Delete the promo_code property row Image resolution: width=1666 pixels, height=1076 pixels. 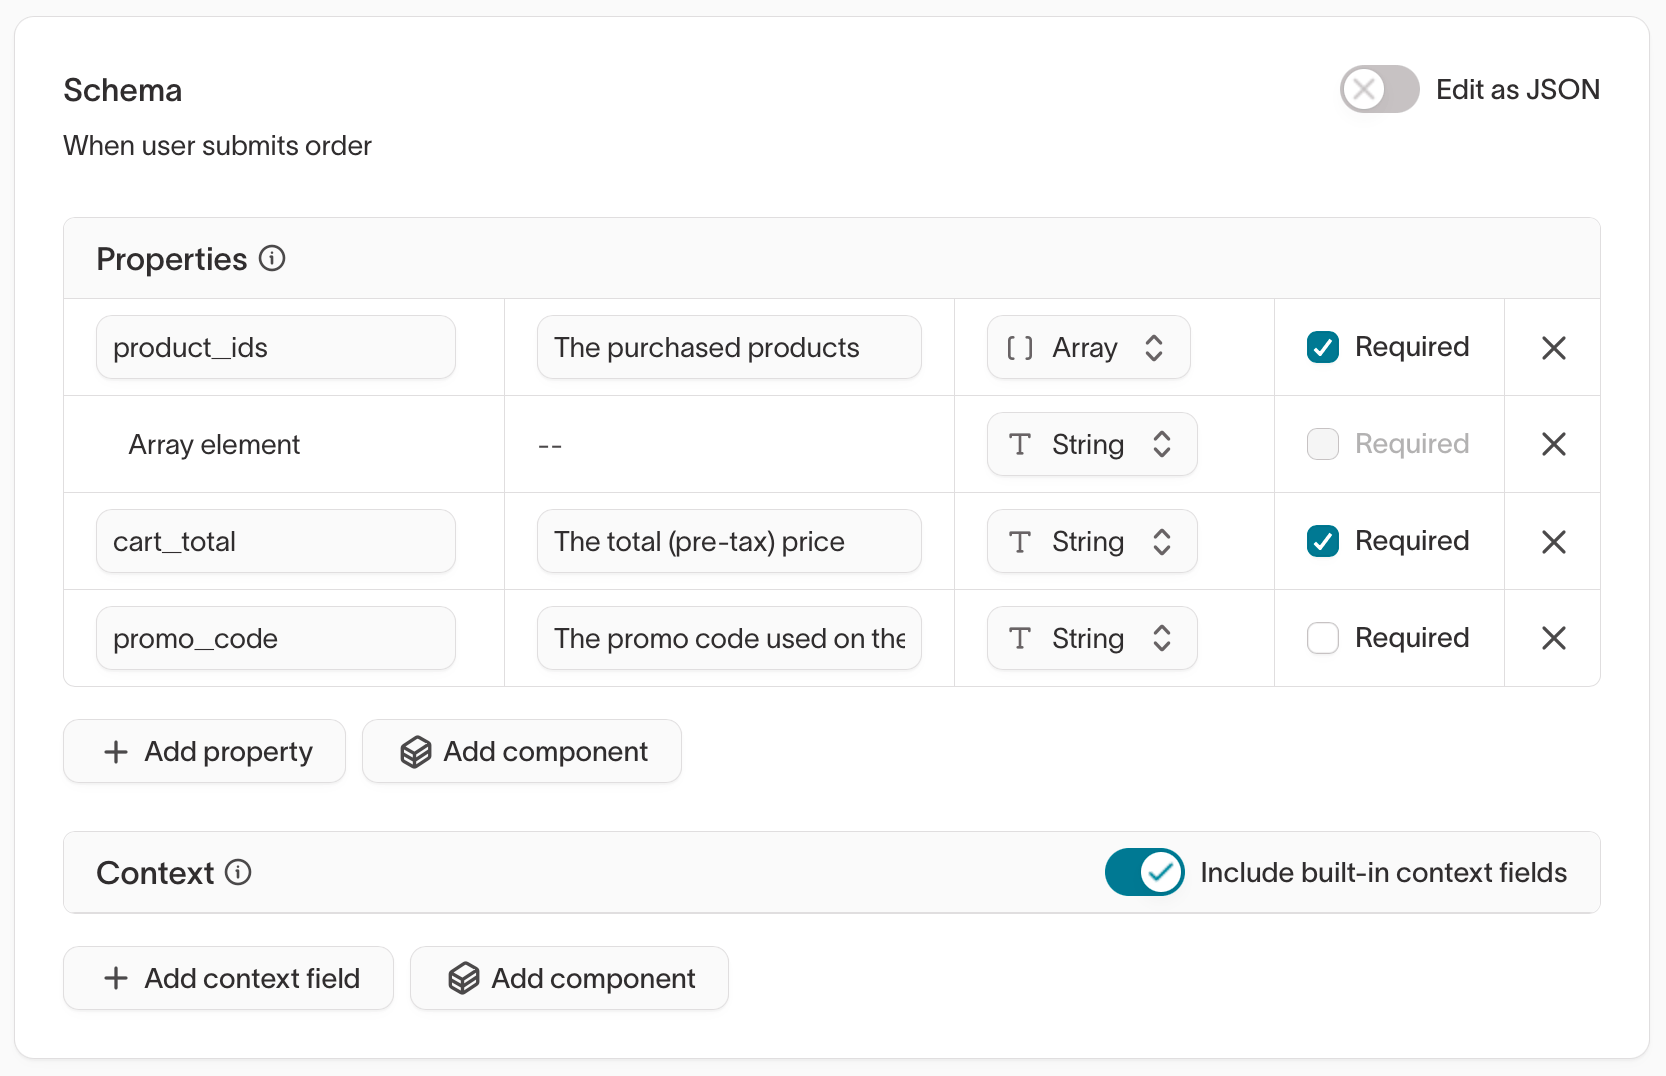pos(1553,638)
